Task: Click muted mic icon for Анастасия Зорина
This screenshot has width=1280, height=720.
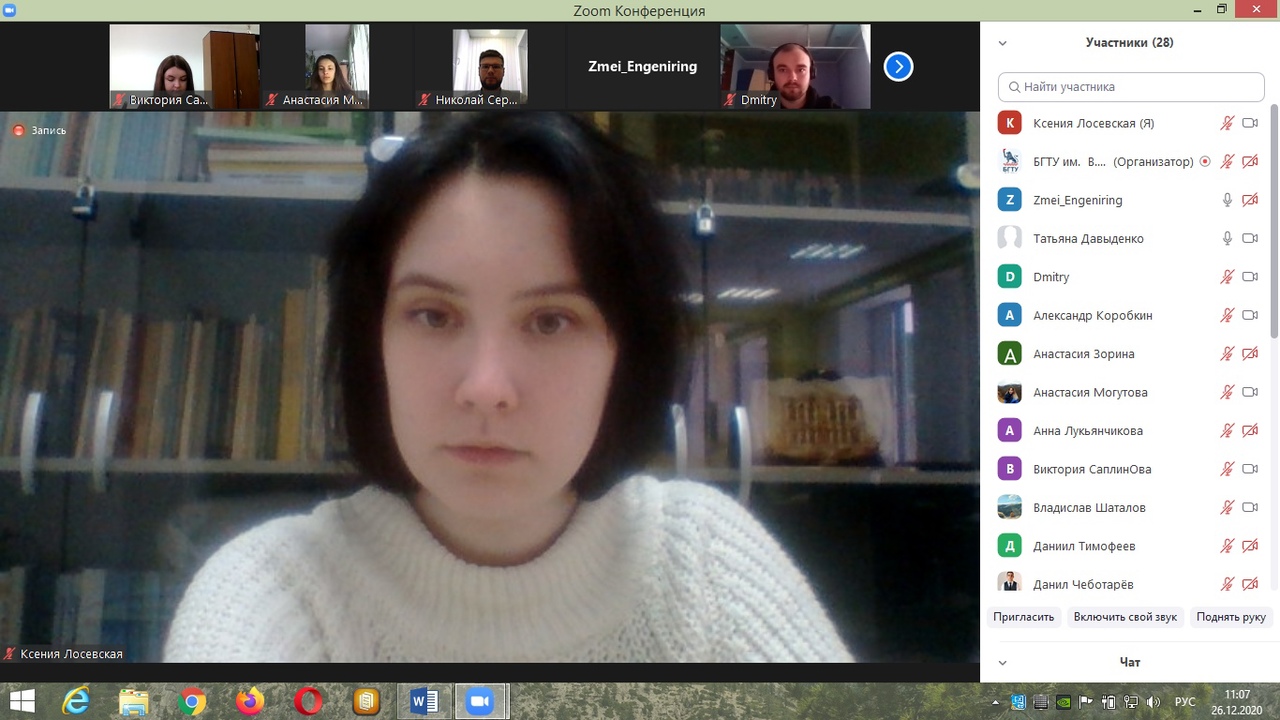Action: (1227, 353)
